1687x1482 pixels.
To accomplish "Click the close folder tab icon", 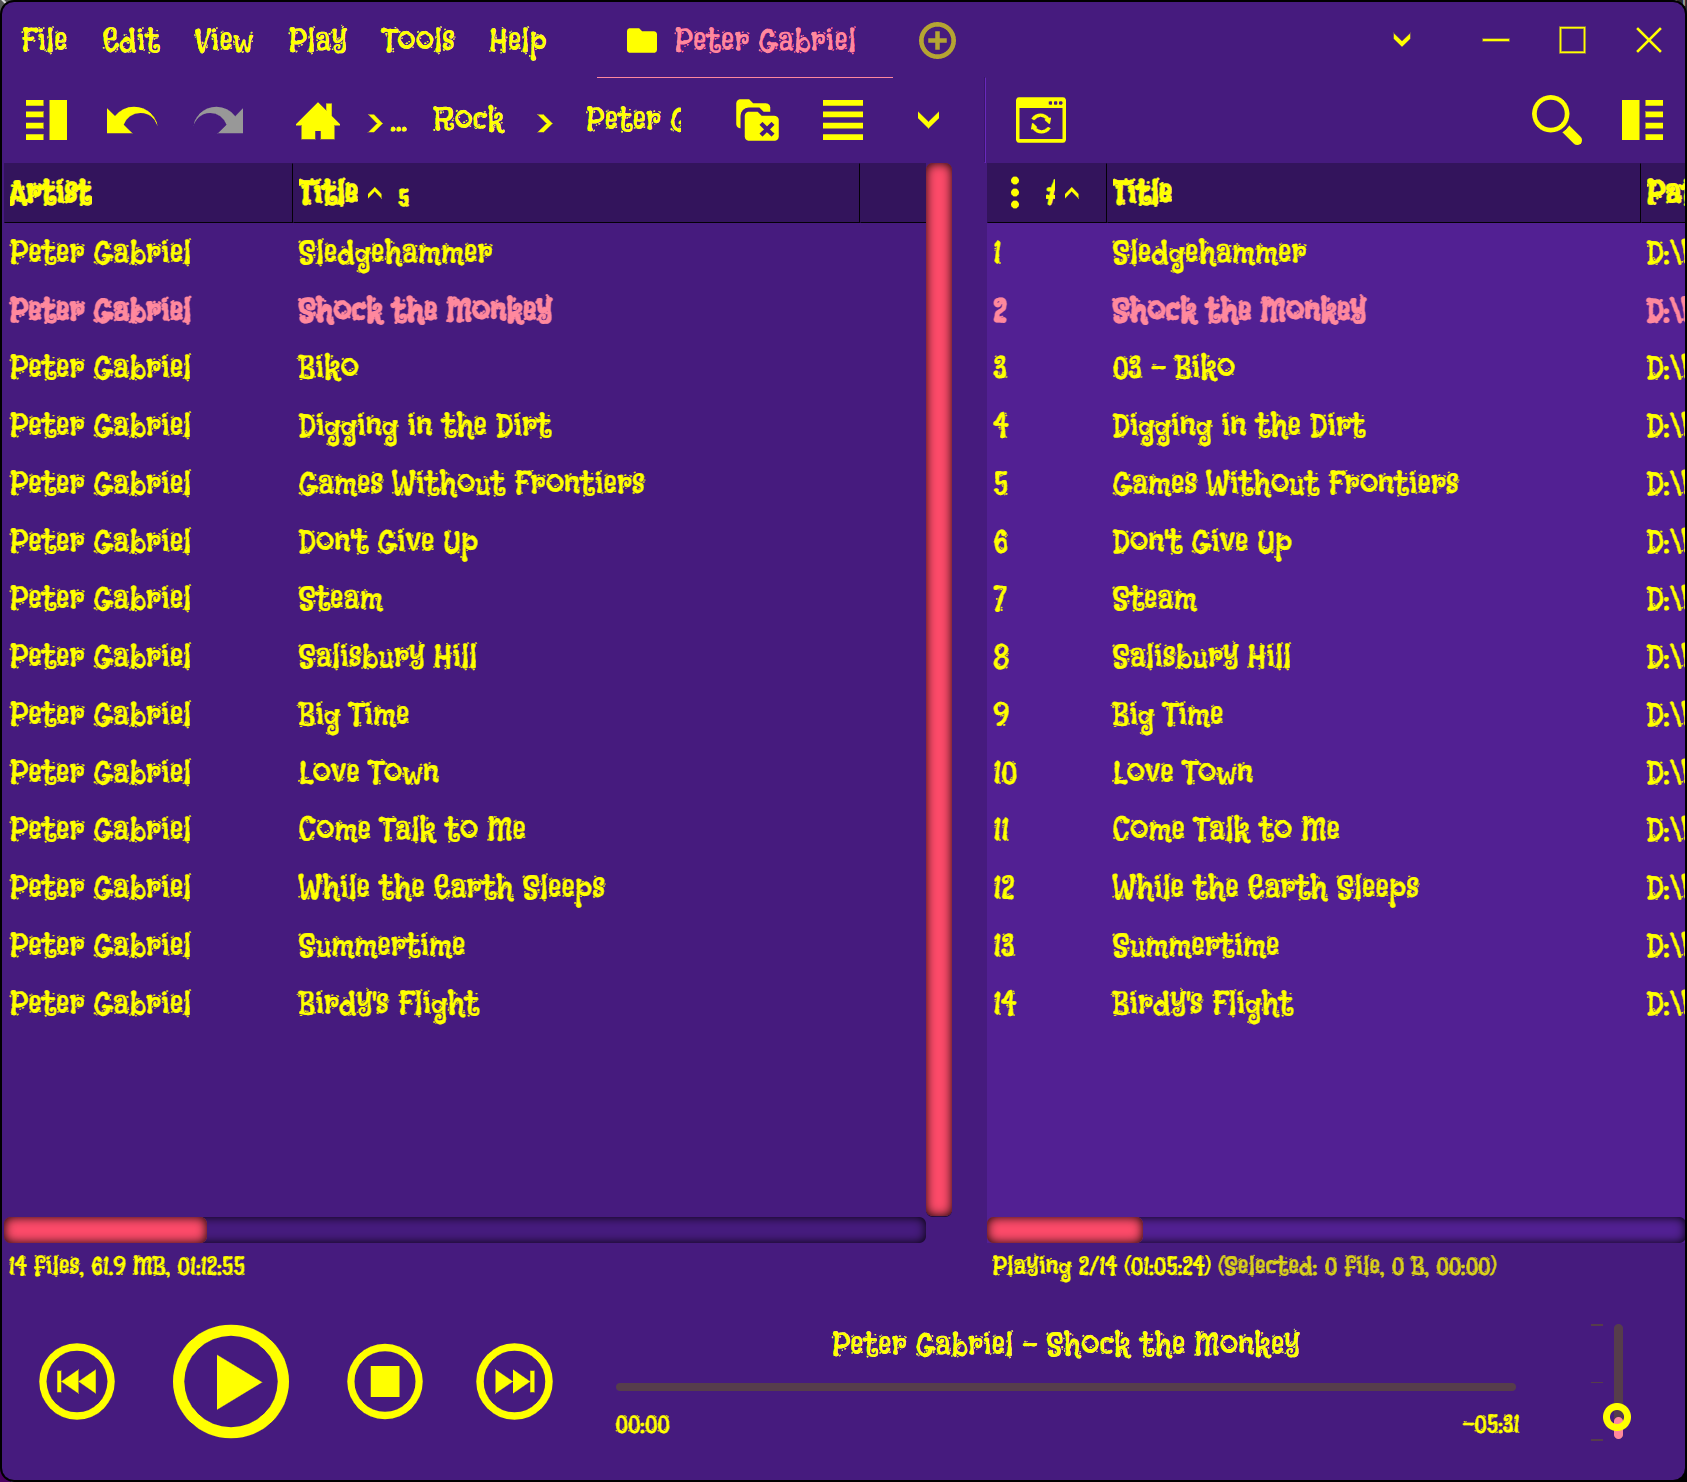I will (x=757, y=121).
